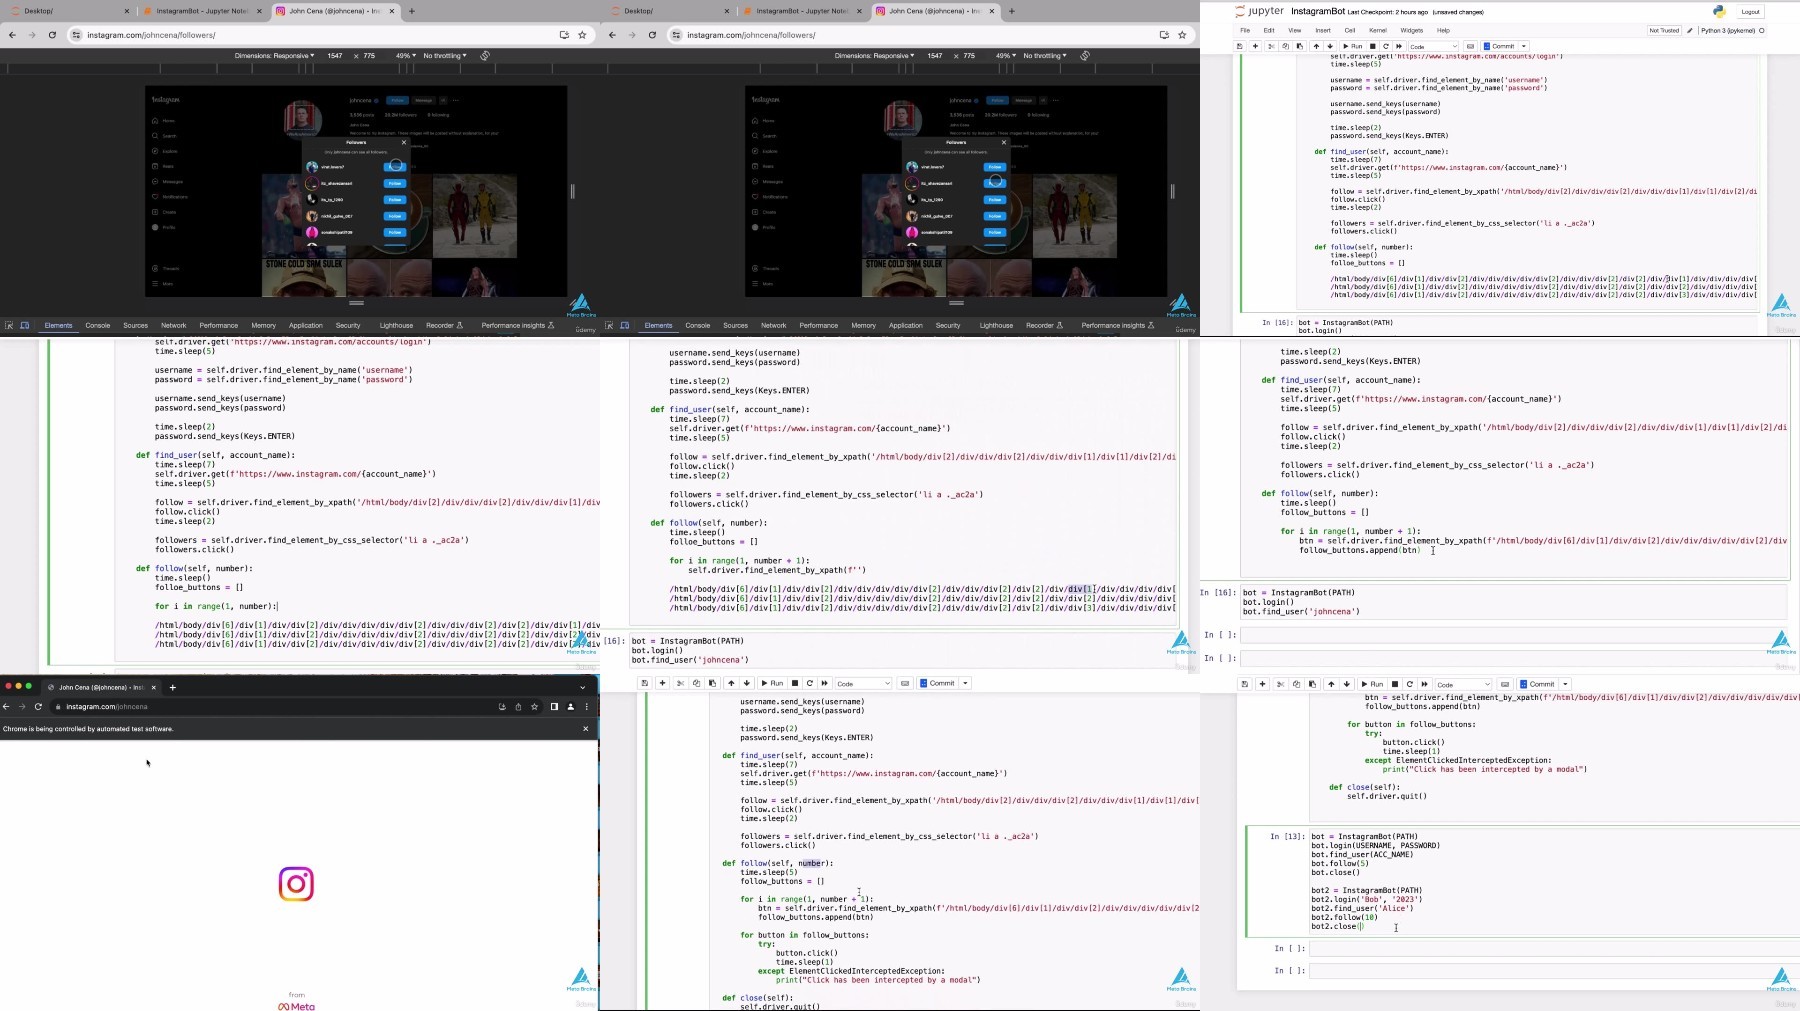1800x1011 pixels.
Task: Select inspect element cursor icon in leftmost DevTools
Action: tap(9, 325)
